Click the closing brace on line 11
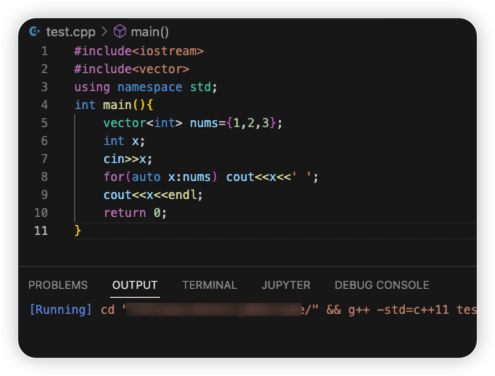The height and width of the screenshot is (376, 495). pyautogui.click(x=78, y=231)
